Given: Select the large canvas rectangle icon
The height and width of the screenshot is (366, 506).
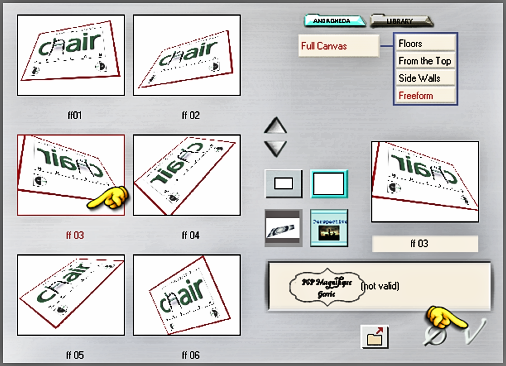Looking at the screenshot, I should tap(329, 184).
